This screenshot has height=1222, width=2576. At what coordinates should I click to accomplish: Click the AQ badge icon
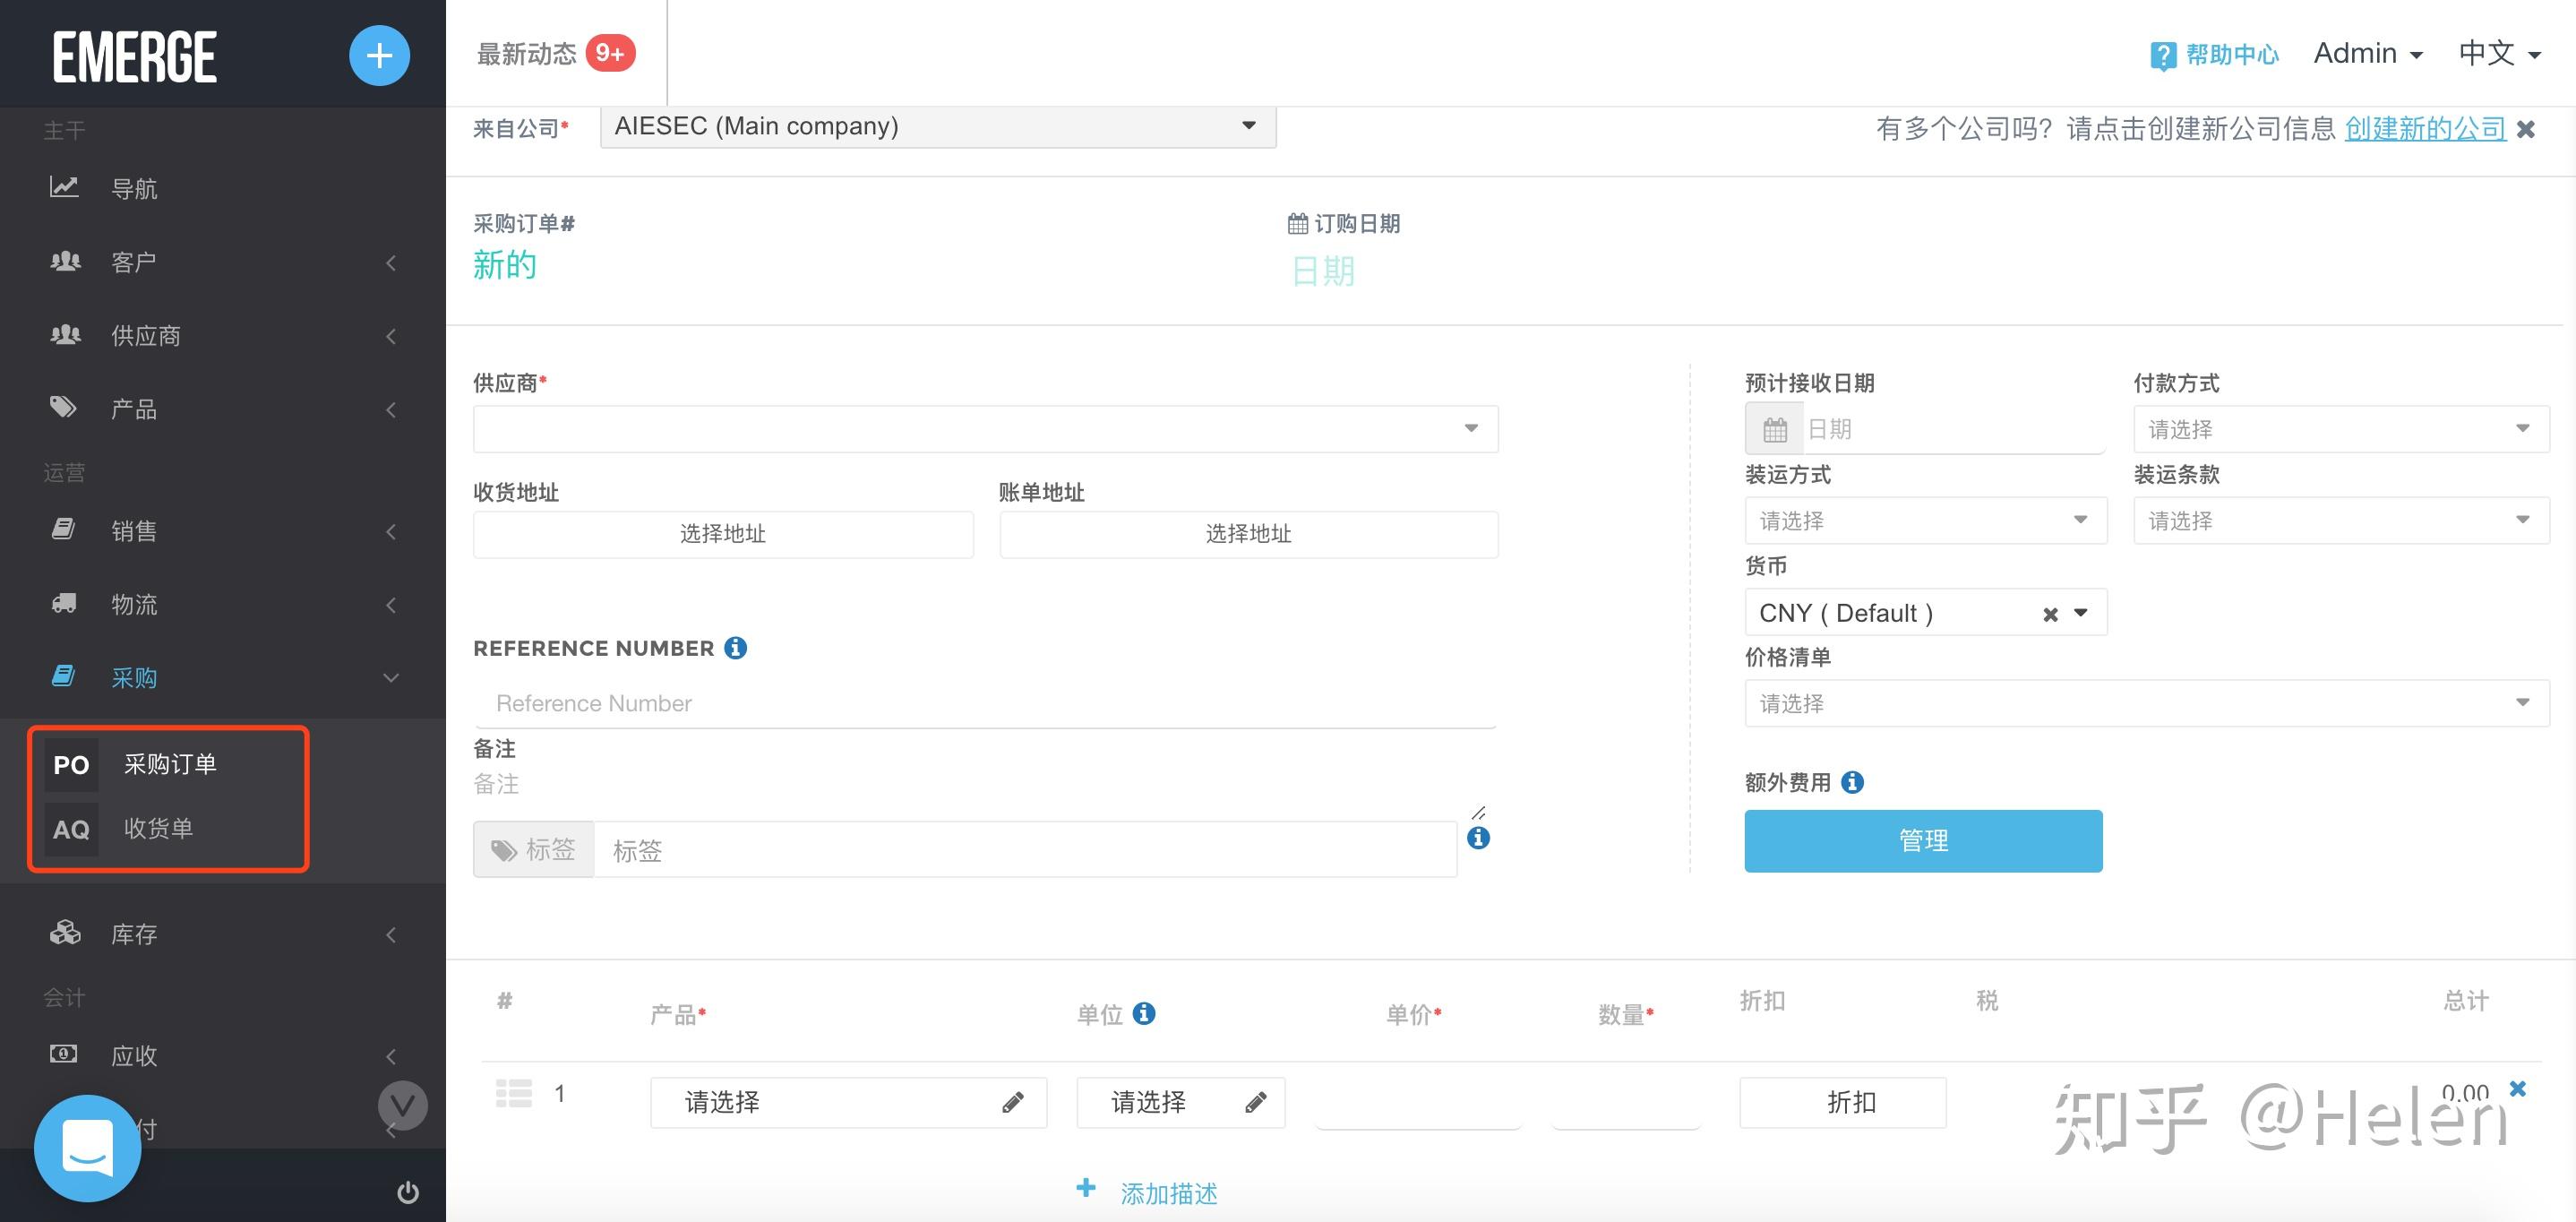point(71,829)
